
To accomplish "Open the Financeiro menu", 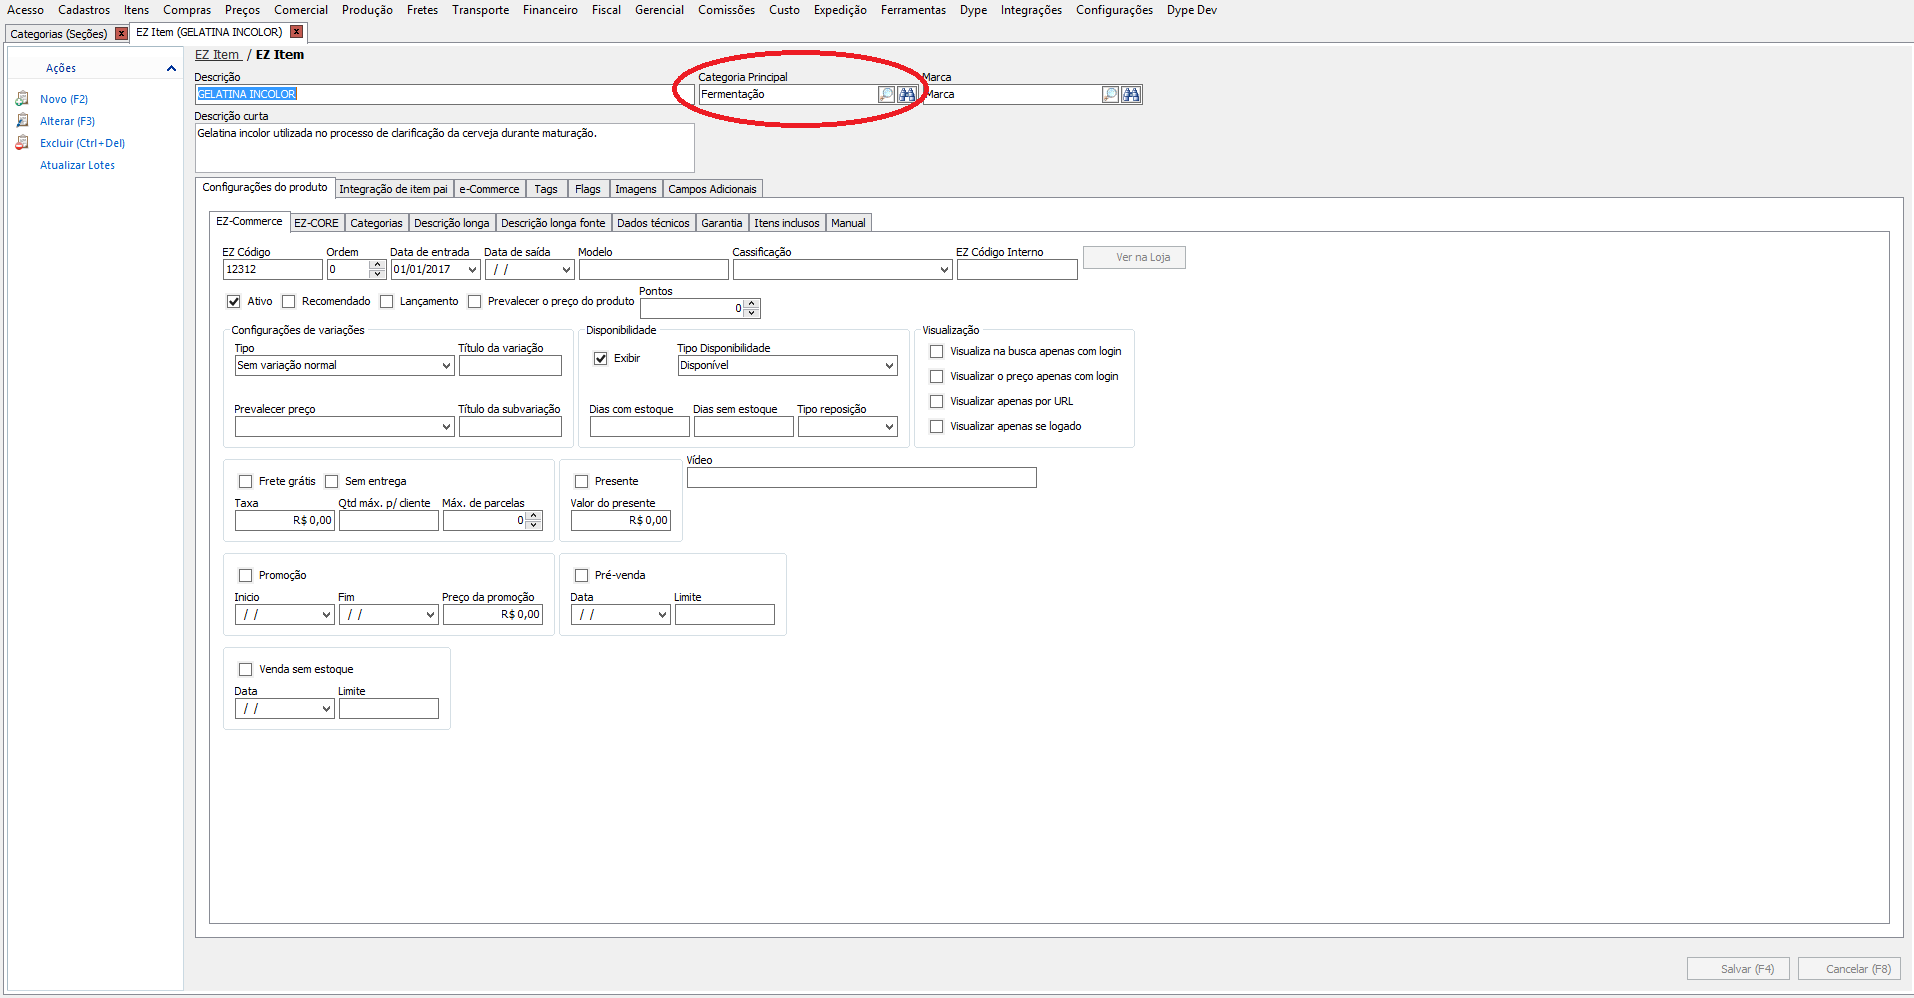I will point(550,10).
